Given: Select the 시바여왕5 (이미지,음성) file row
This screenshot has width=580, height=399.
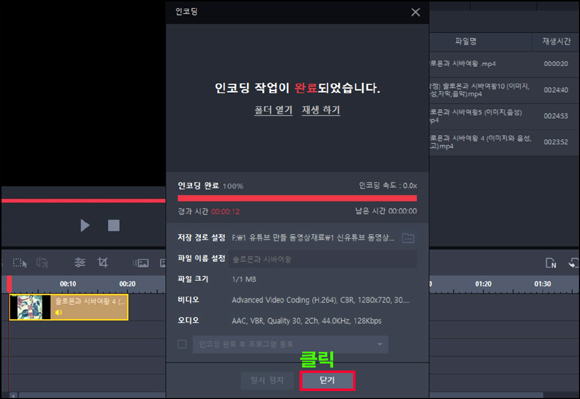Looking at the screenshot, I should (505, 116).
